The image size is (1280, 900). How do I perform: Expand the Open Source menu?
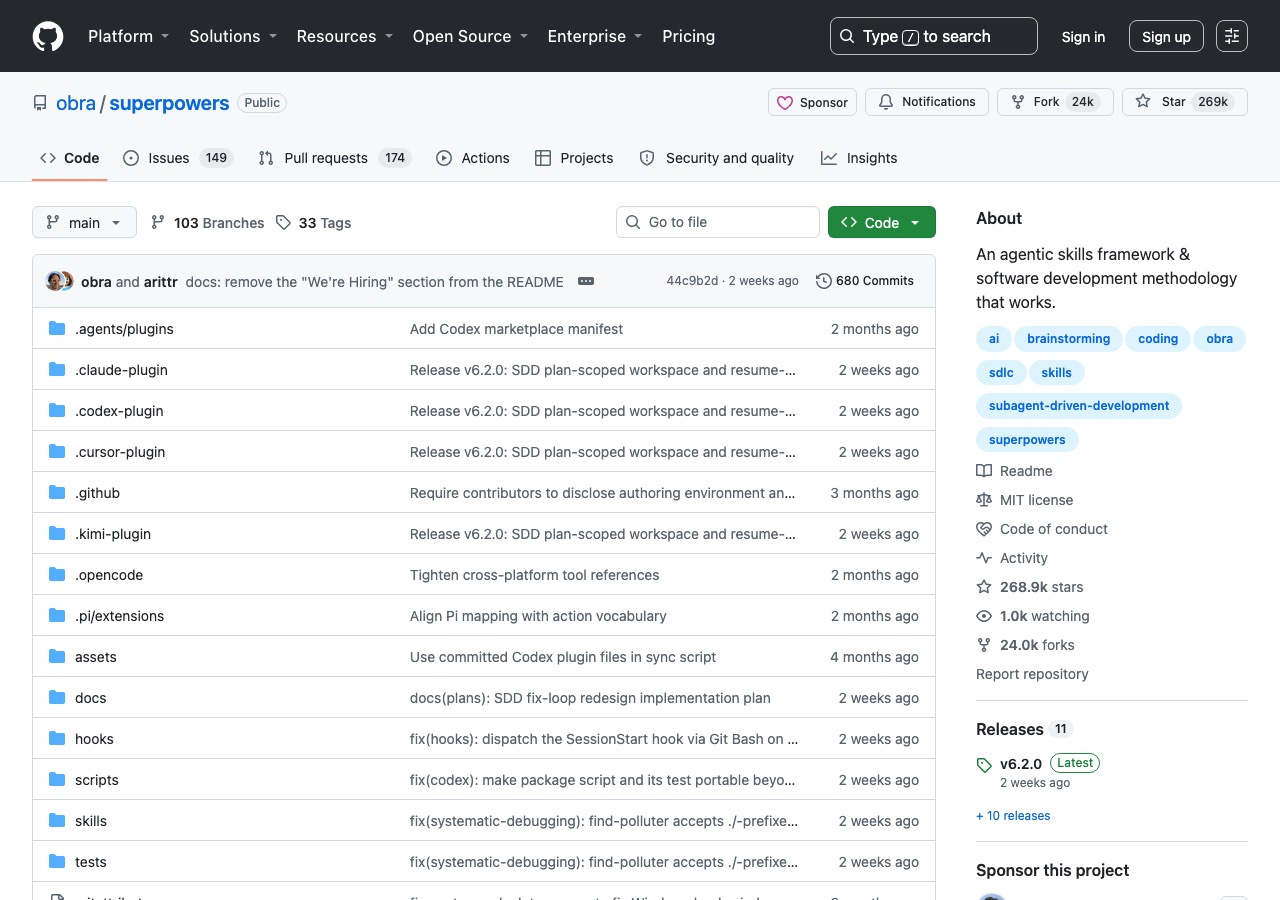470,36
